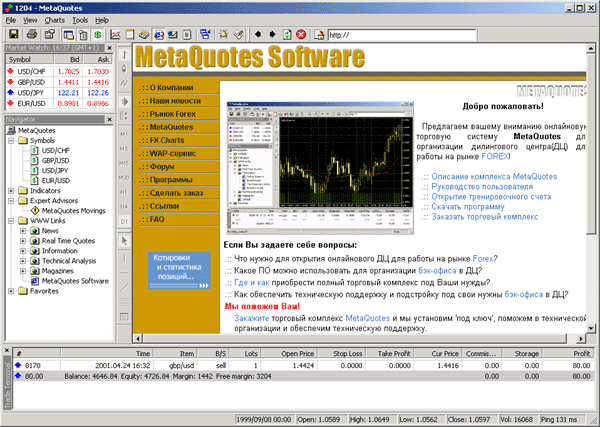Collapse the Symbols folder in Navigator
Viewport: 600px width, 427px height.
(x=11, y=140)
